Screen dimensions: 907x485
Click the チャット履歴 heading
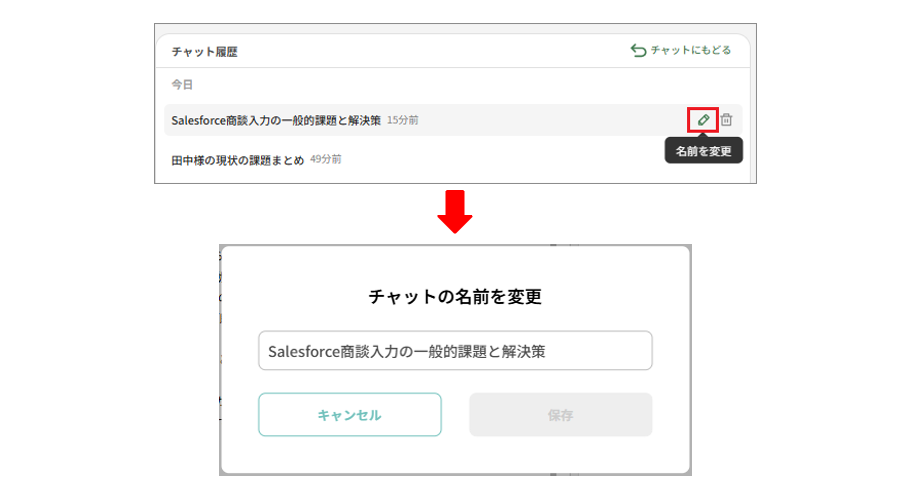click(205, 52)
